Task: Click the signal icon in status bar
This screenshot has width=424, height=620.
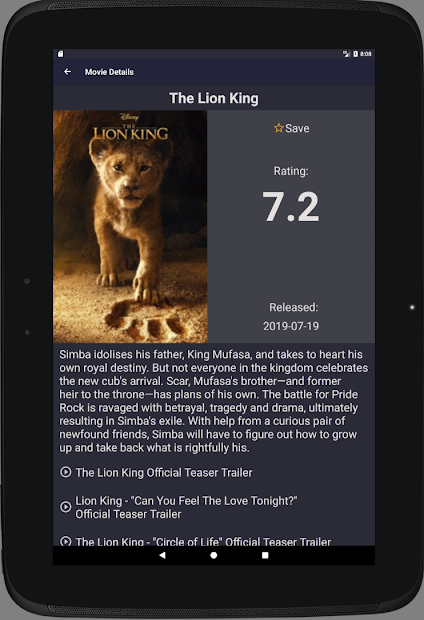Action: click(347, 54)
